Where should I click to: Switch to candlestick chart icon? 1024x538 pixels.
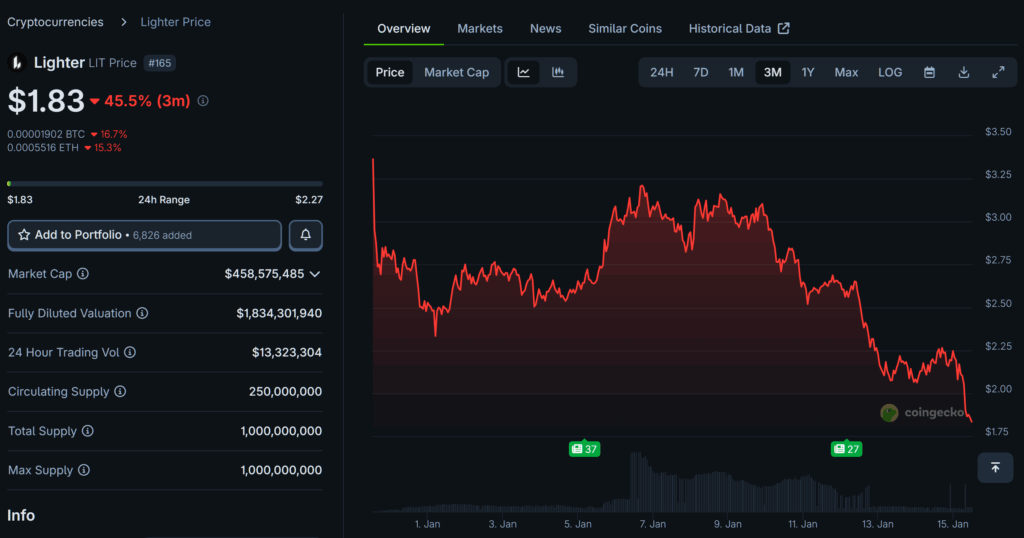558,72
